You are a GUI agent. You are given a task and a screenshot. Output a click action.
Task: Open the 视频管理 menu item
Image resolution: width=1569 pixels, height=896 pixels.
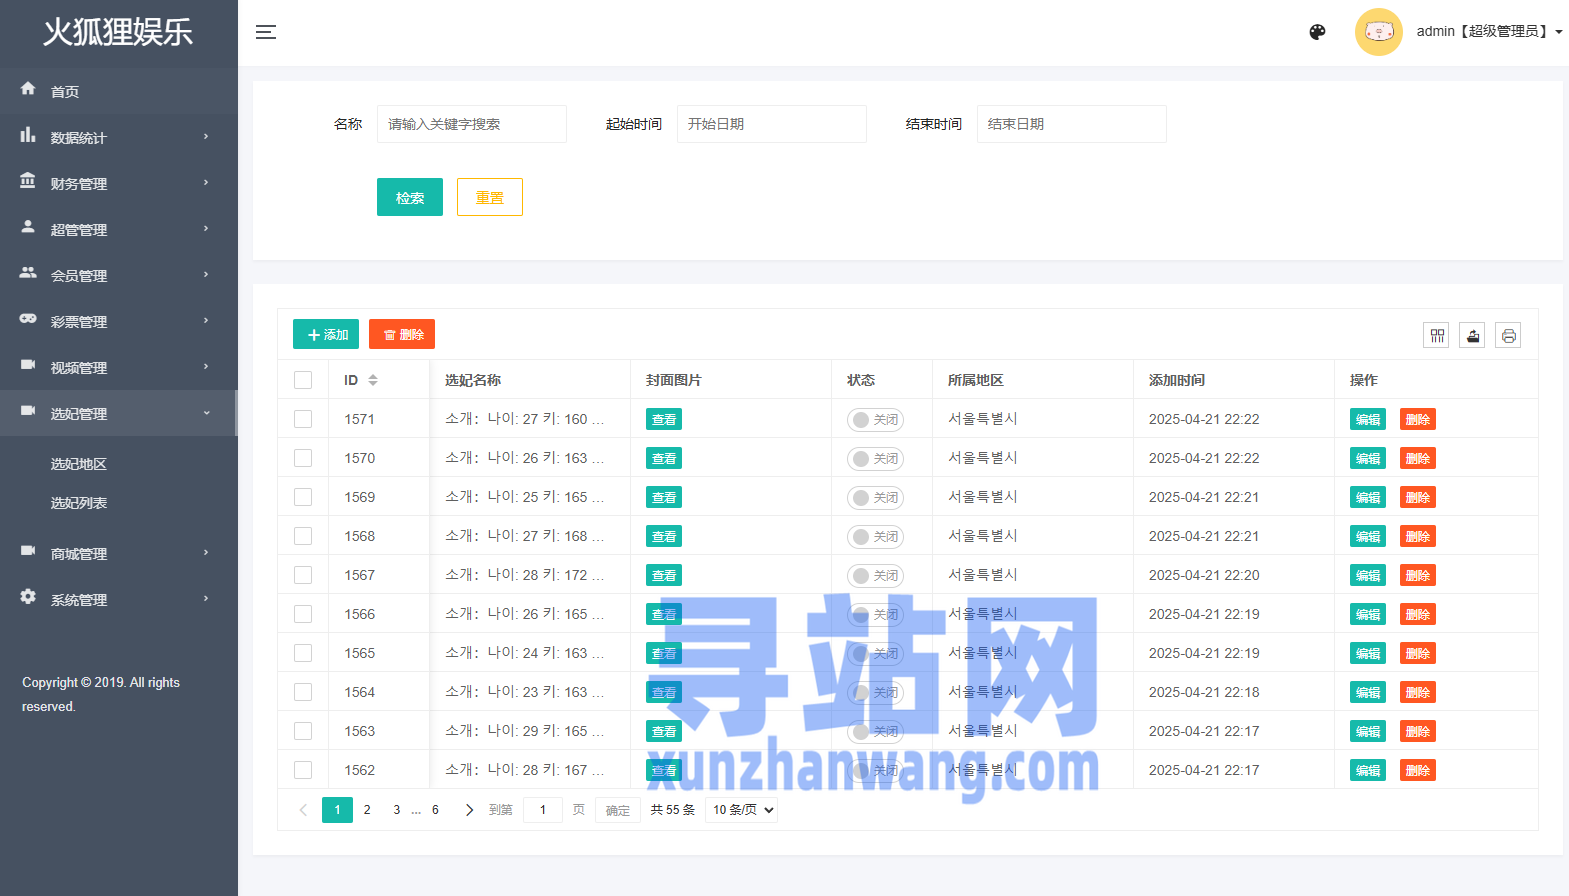click(x=119, y=367)
